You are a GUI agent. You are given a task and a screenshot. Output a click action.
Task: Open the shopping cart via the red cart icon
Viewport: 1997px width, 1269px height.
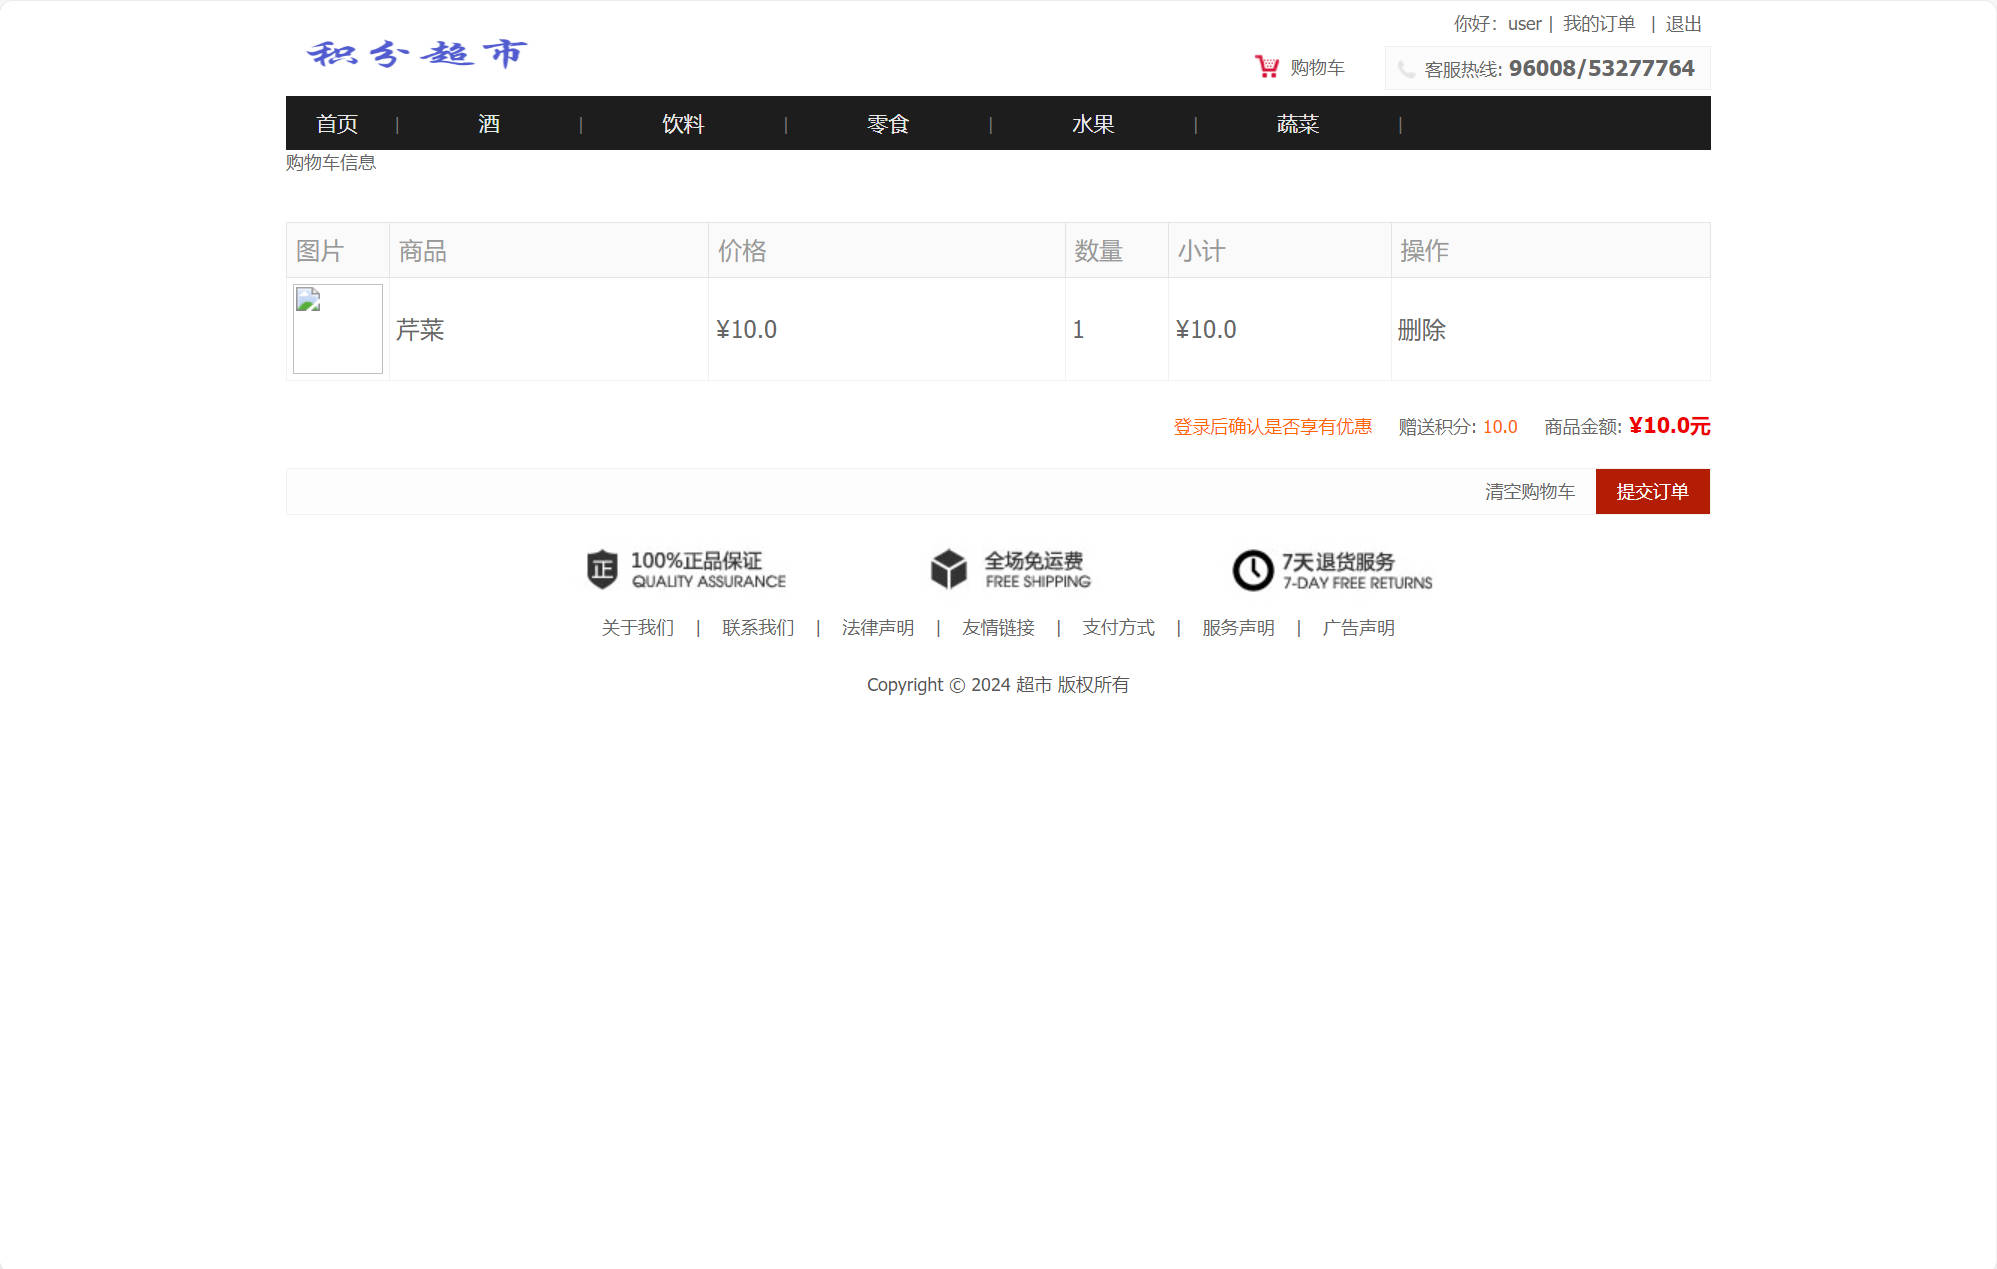click(x=1266, y=66)
